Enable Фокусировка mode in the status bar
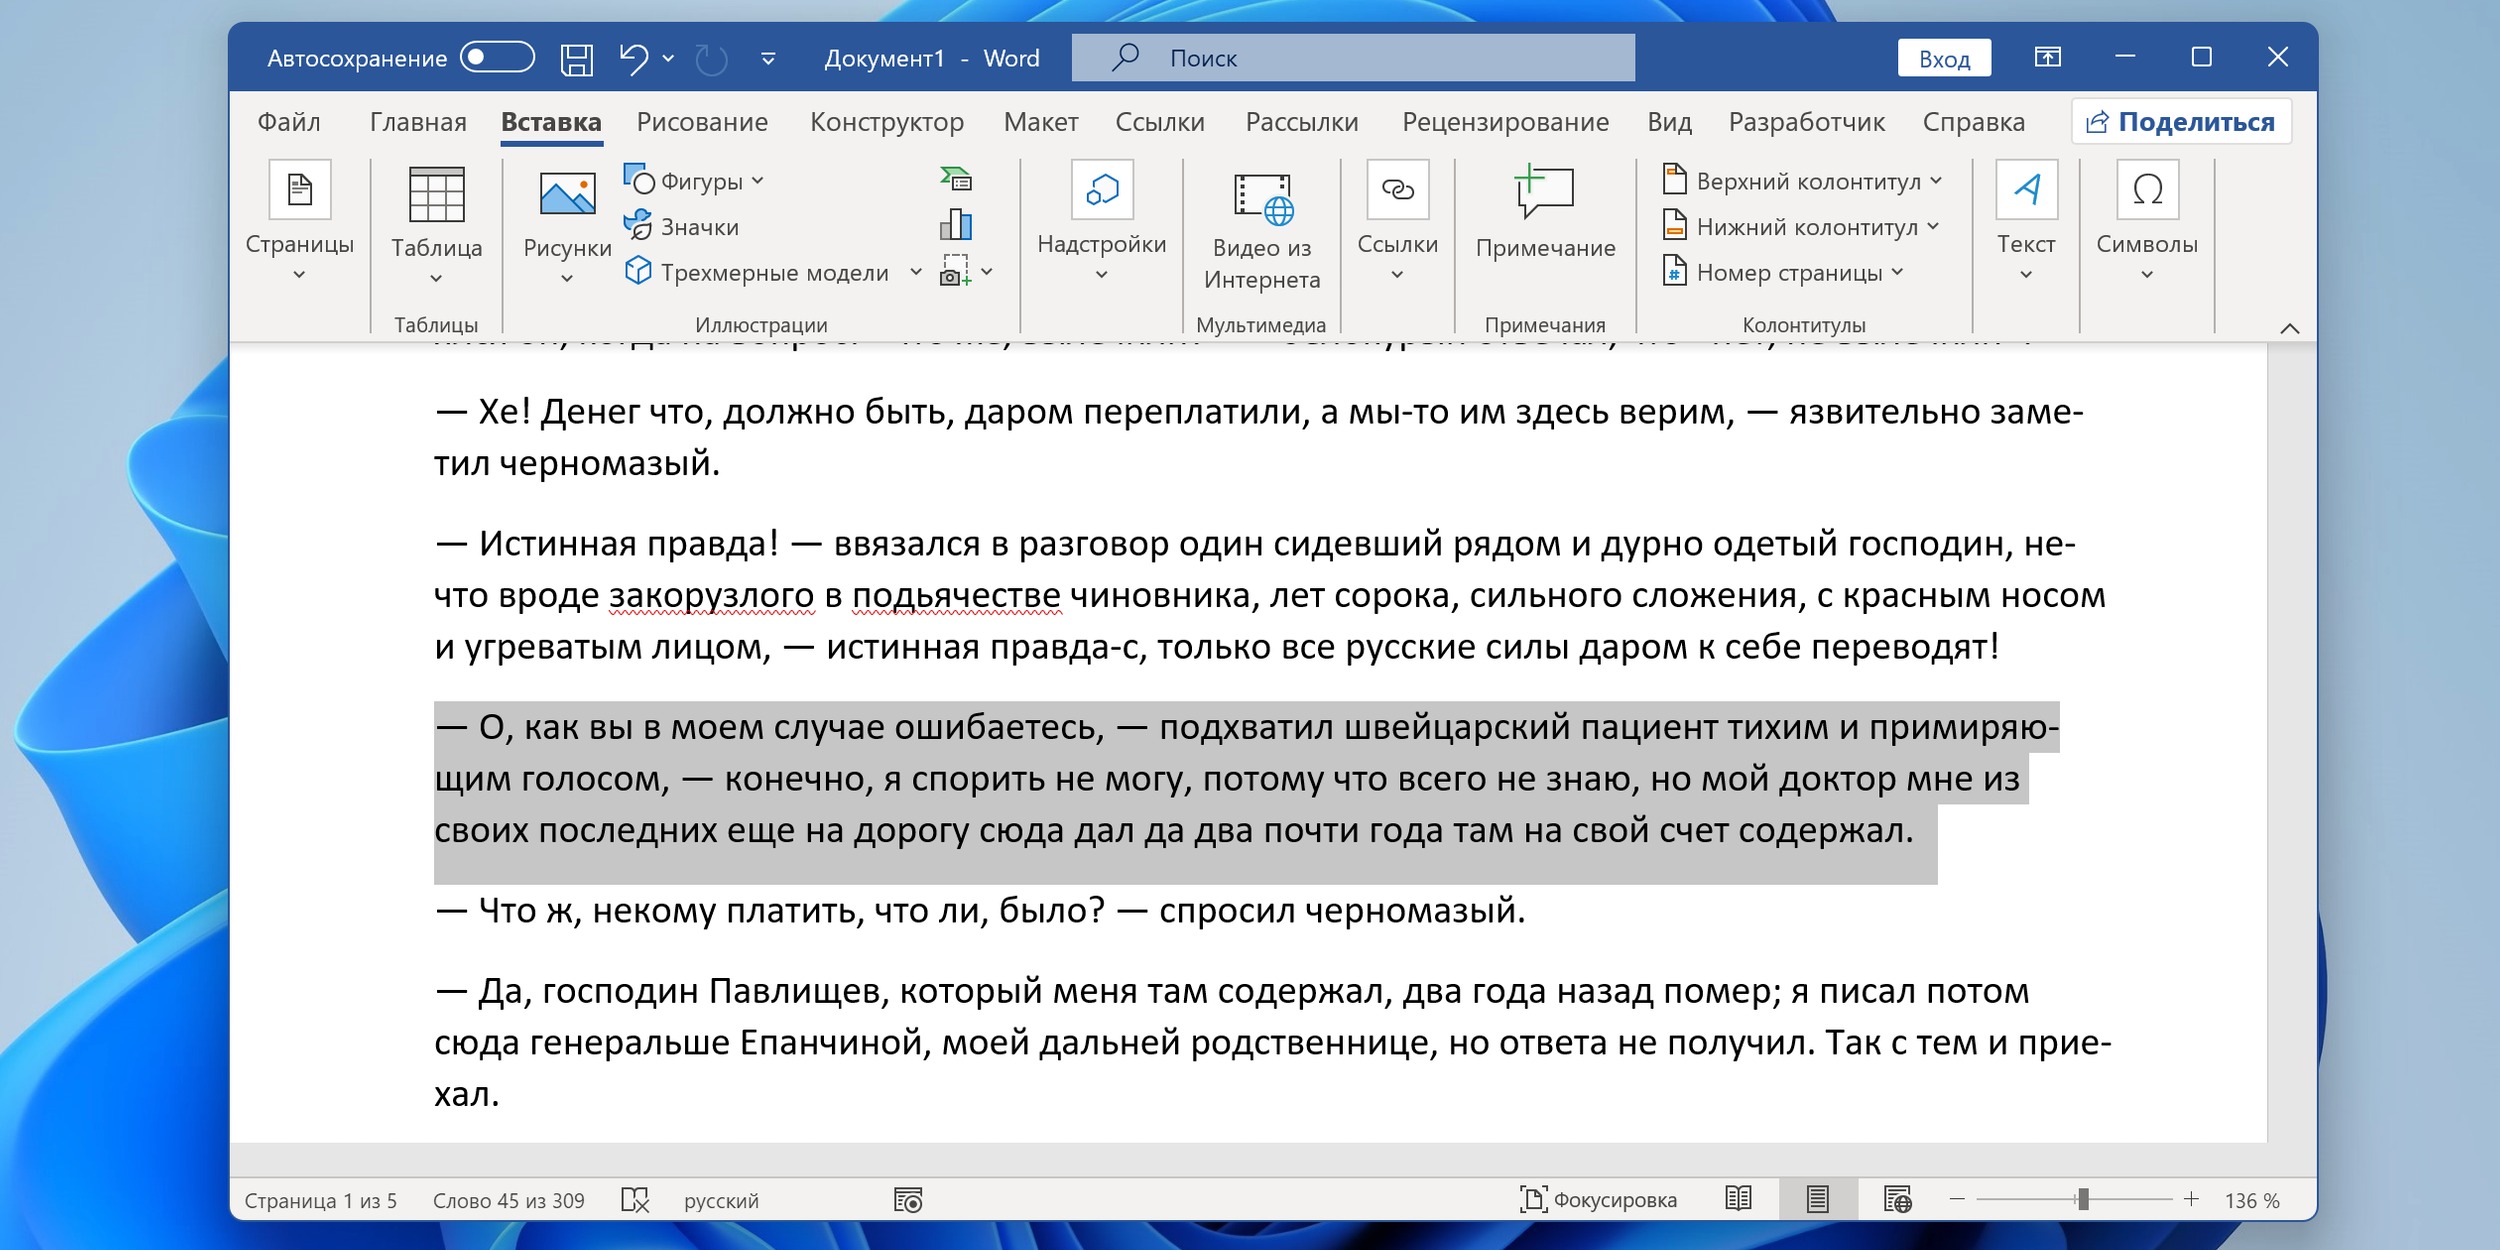This screenshot has width=2500, height=1250. tap(1598, 1200)
